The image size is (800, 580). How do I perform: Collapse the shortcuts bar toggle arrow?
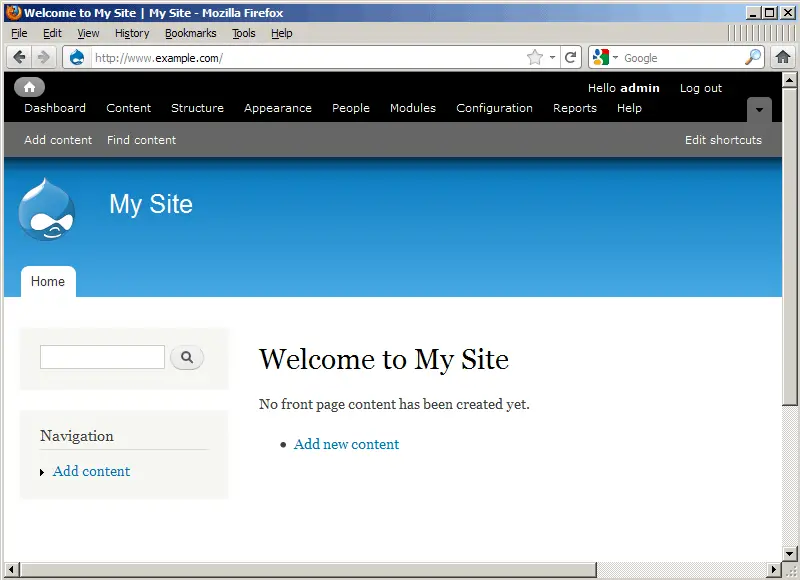759,109
